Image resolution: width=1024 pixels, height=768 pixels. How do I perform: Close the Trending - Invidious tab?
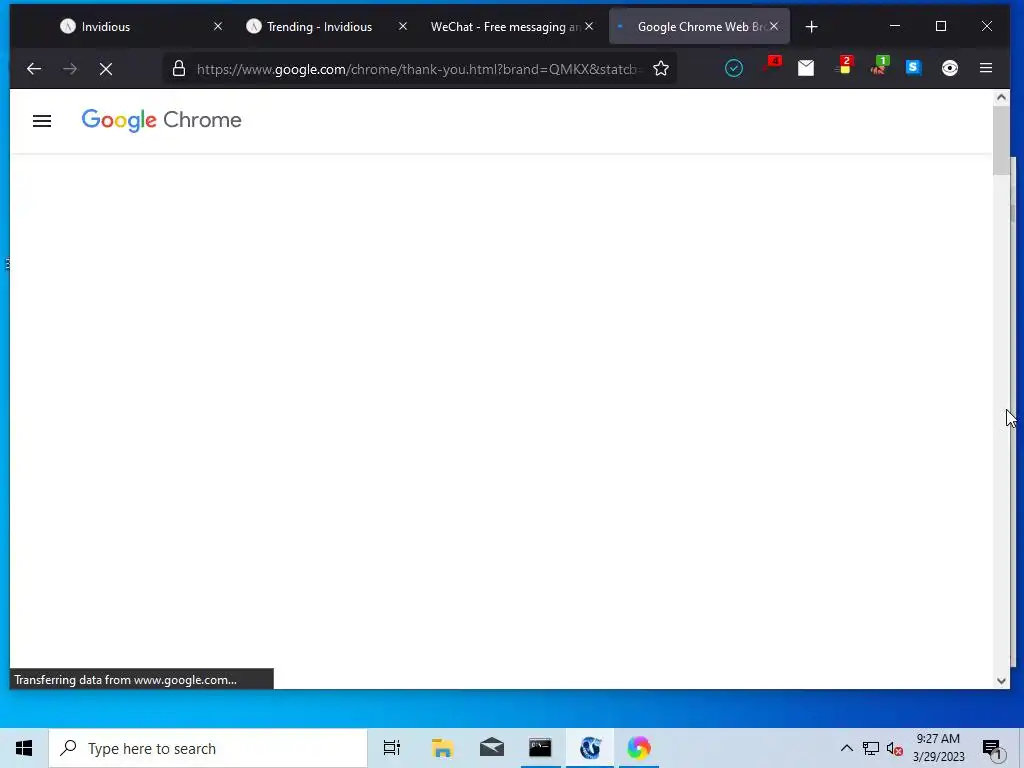[x=403, y=26]
